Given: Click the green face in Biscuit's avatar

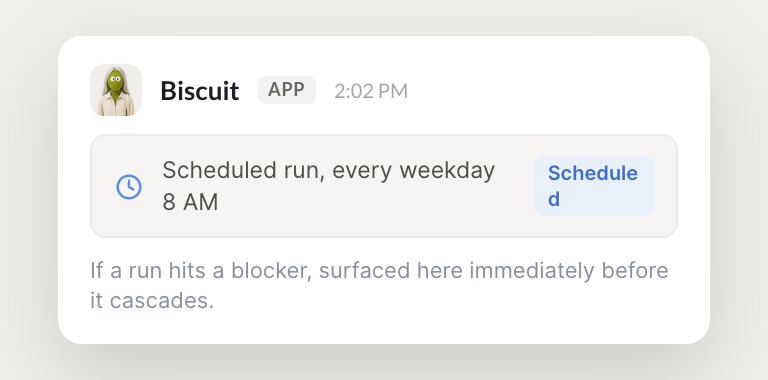Looking at the screenshot, I should [x=115, y=80].
